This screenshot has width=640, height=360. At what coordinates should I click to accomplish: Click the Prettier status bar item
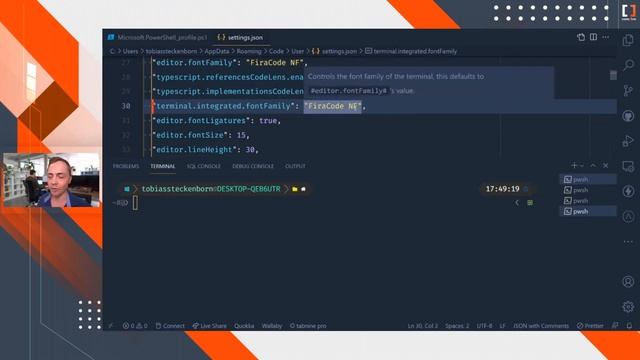point(590,326)
